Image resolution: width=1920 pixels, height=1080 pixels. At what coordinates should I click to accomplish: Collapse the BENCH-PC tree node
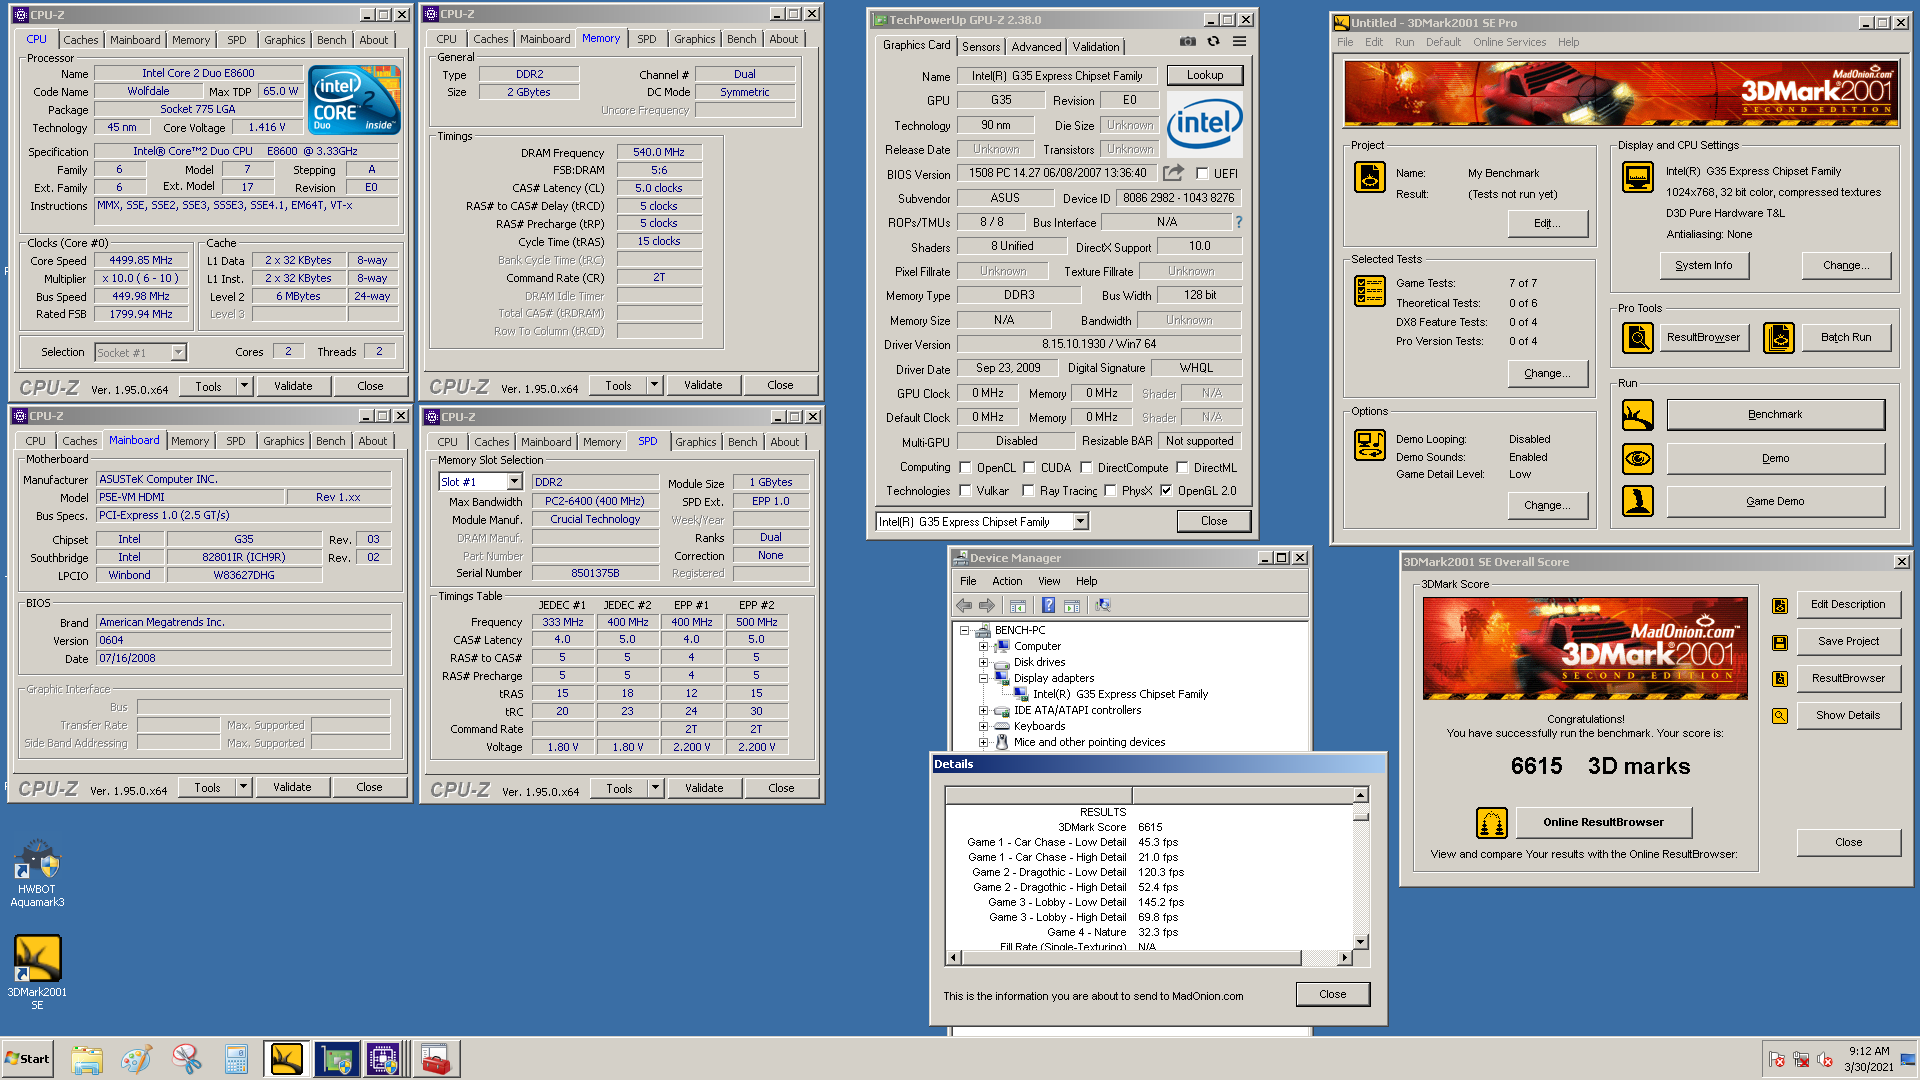[x=965, y=630]
